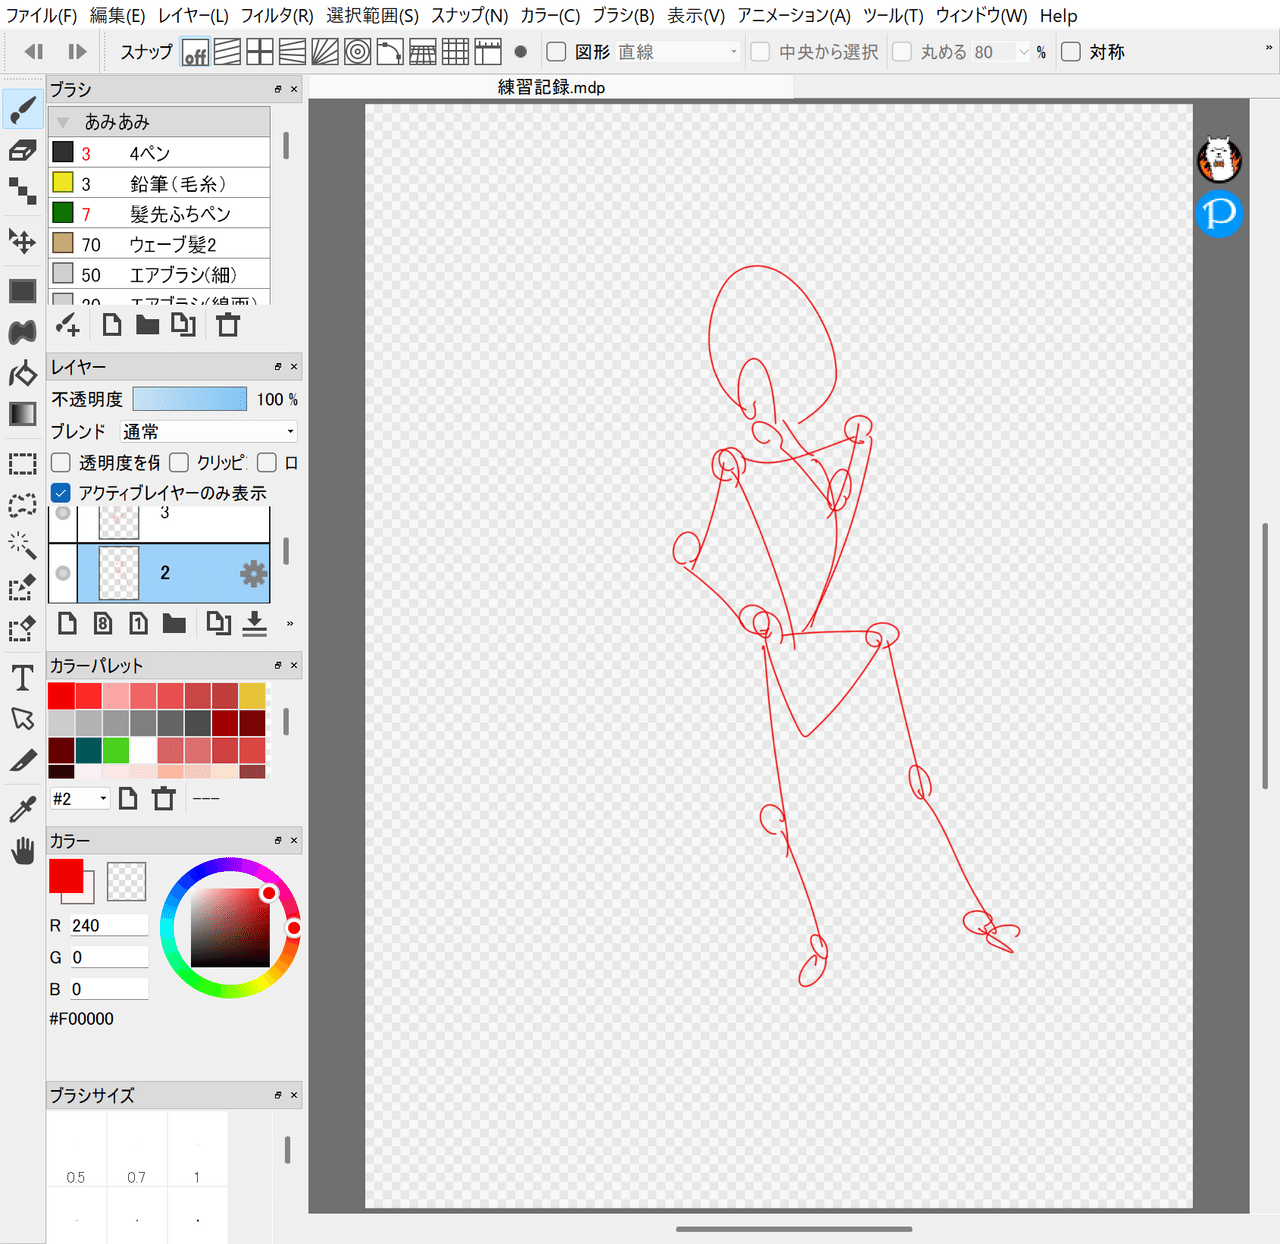Select the エアブラシ(細) brush
Image resolution: width=1280 pixels, height=1244 pixels.
[159, 274]
